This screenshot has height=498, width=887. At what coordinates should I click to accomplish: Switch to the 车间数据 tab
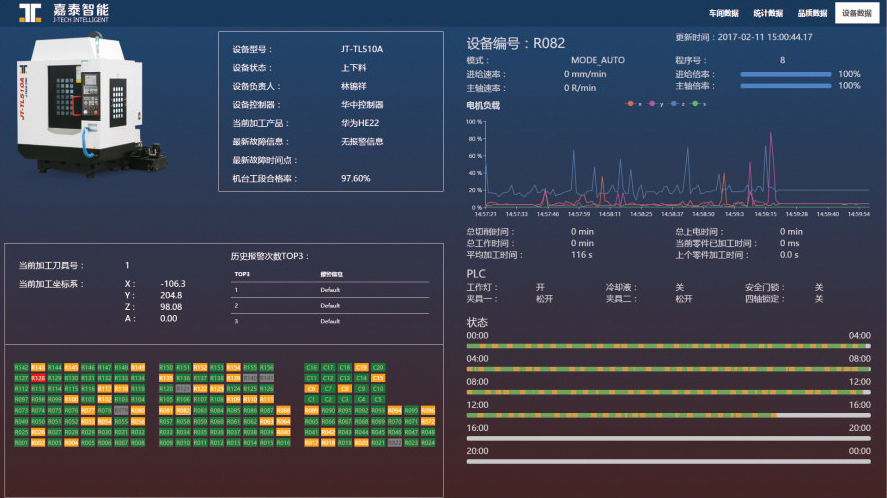[723, 13]
